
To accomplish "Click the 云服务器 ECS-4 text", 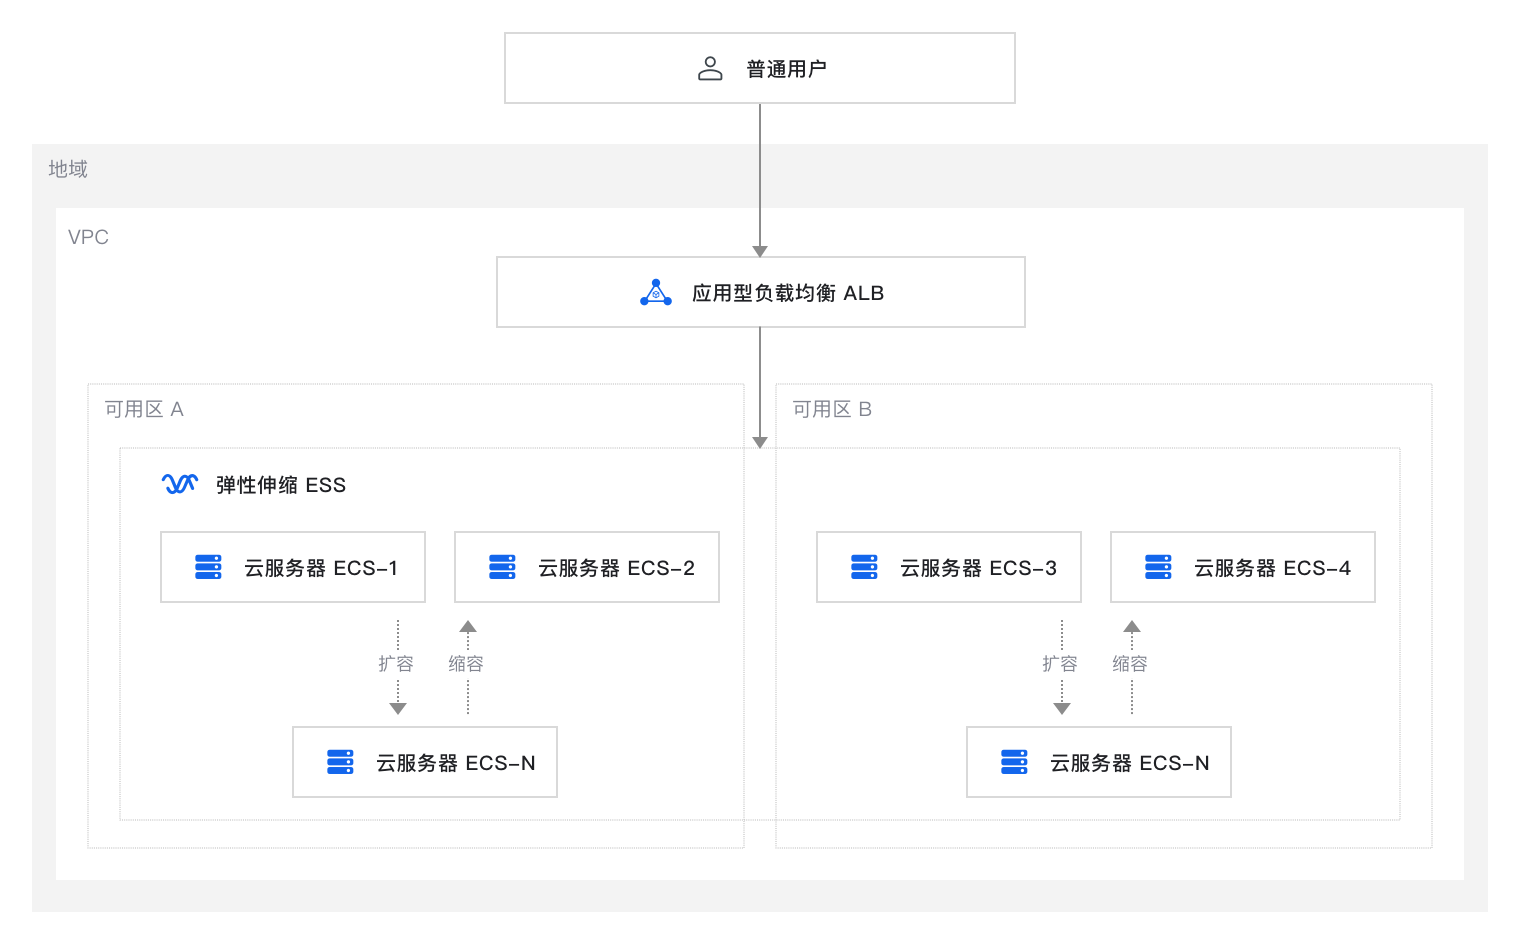I will (1272, 568).
